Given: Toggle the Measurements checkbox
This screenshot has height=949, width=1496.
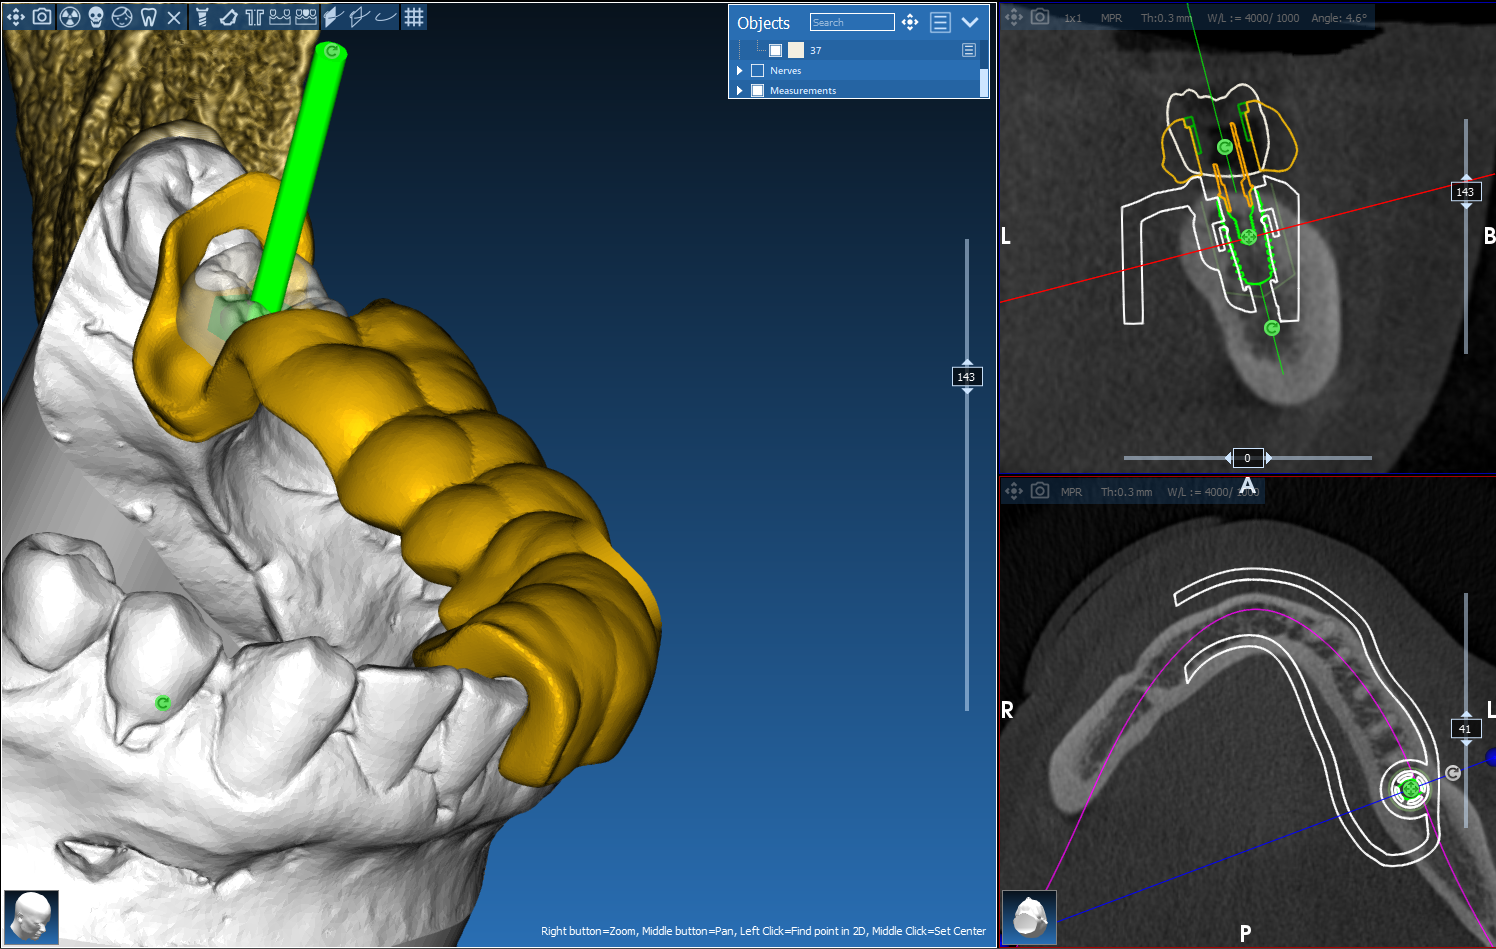Looking at the screenshot, I should point(757,91).
